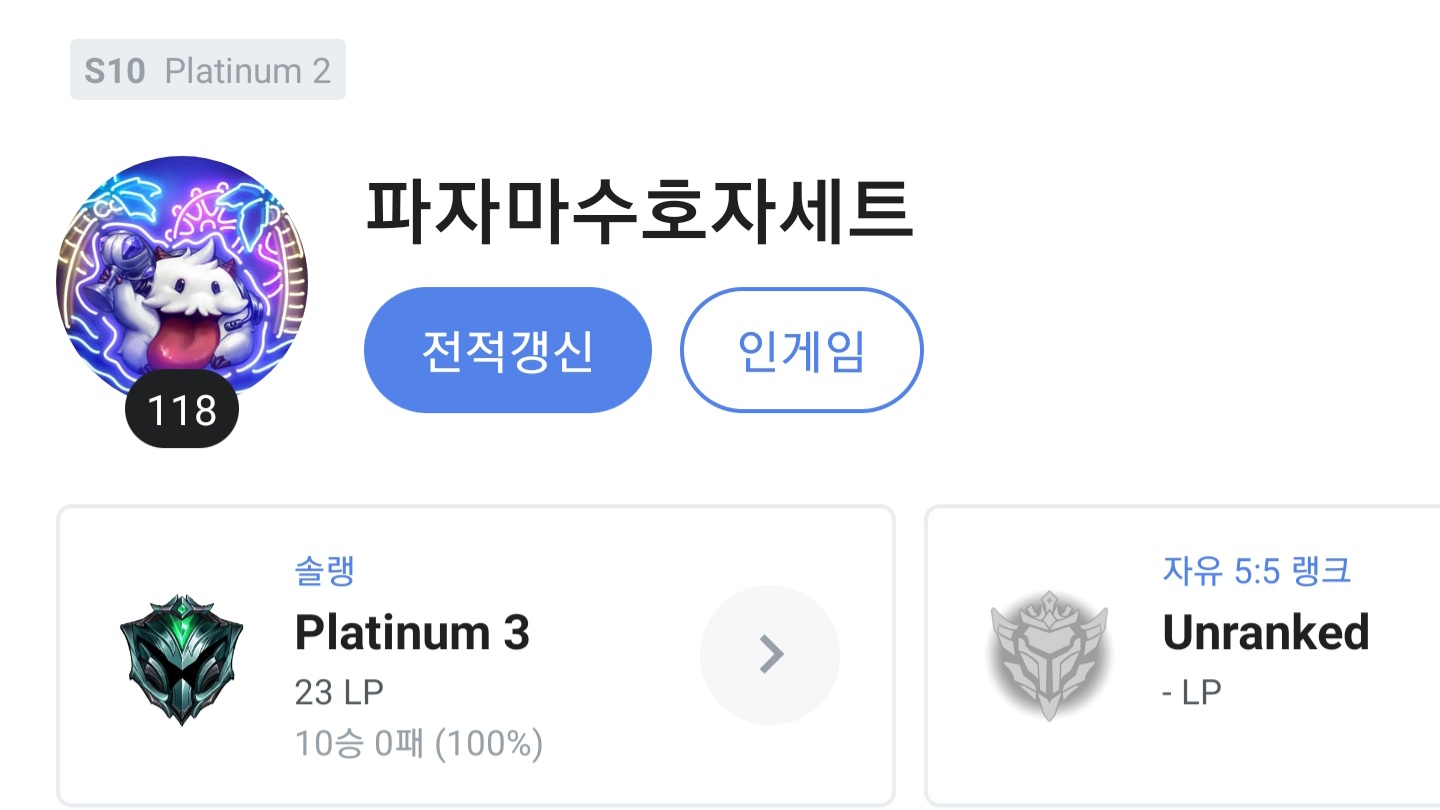Select the 솔랭 queue label
The image size is (1440, 810).
point(325,571)
